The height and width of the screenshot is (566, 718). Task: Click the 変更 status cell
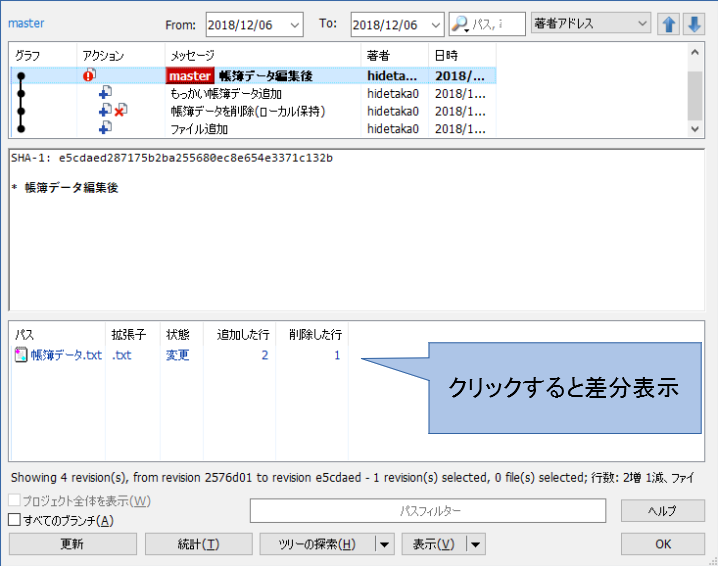(178, 355)
